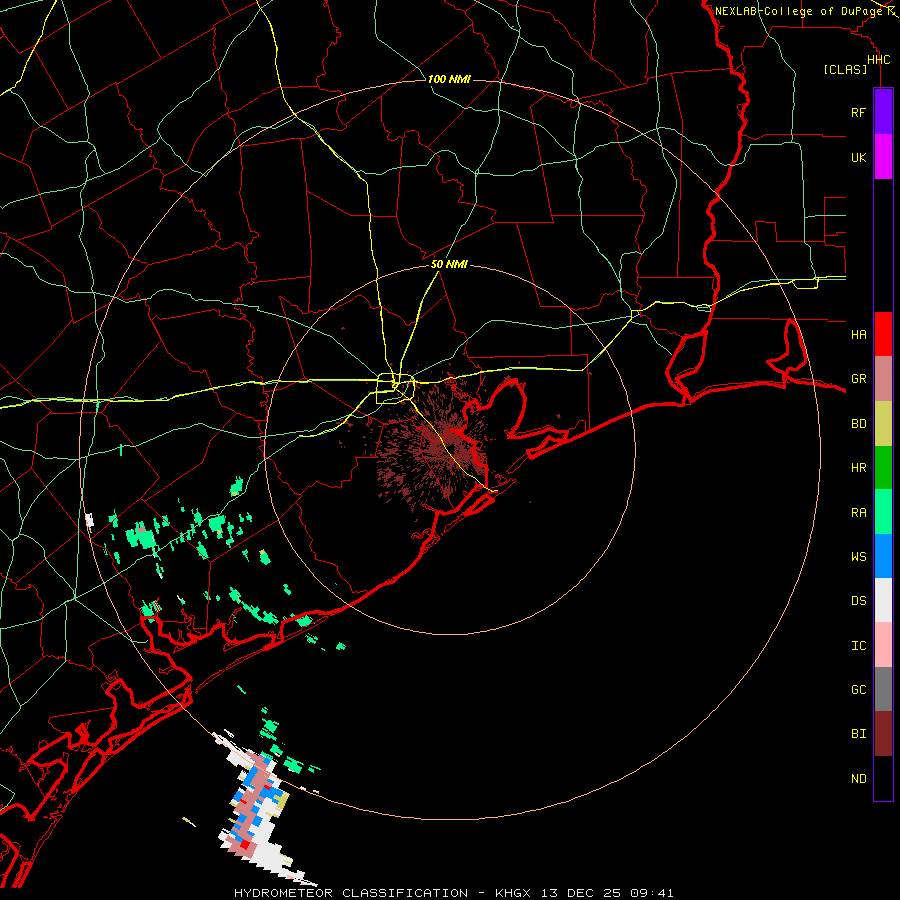900x900 pixels.
Task: Click the HR dark green legend swatch
Action: point(883,468)
